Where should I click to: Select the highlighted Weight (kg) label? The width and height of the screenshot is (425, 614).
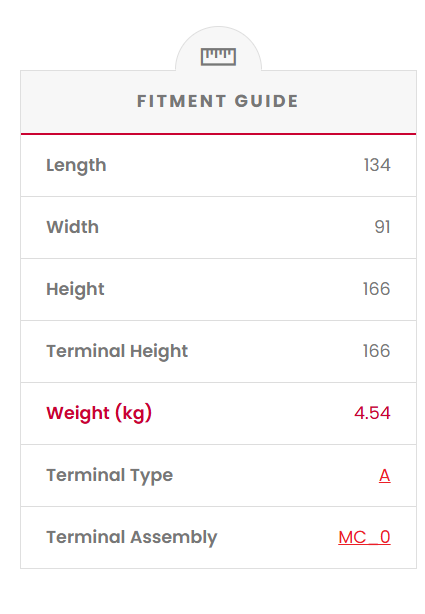pyautogui.click(x=99, y=414)
